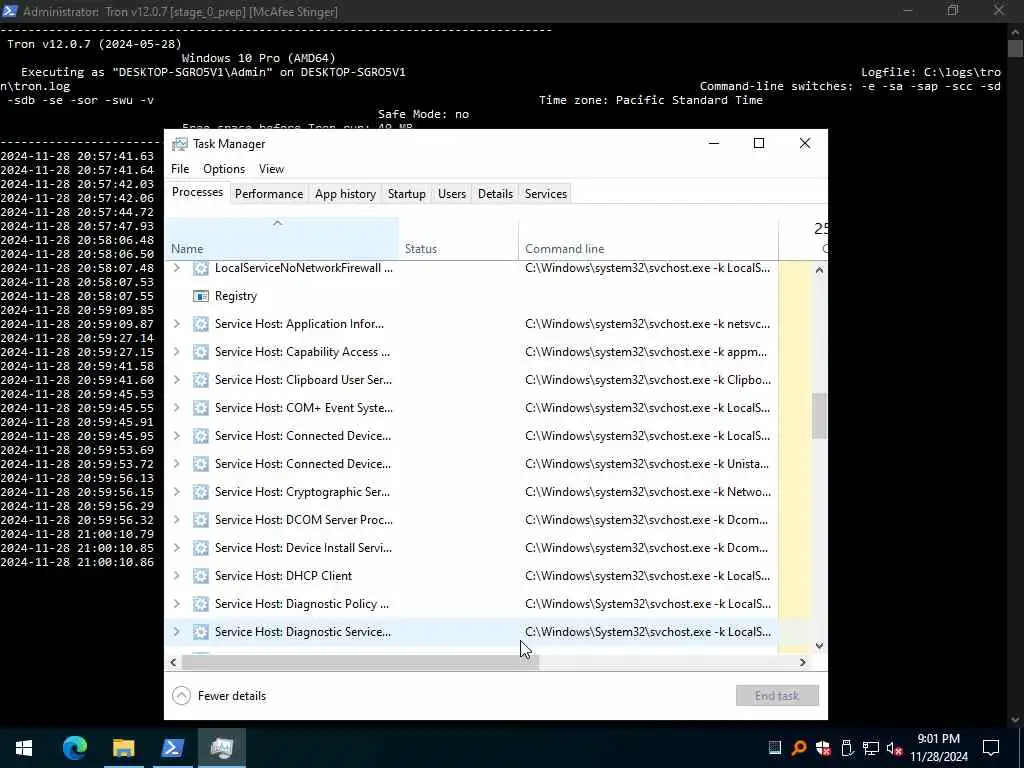Open File Explorer from the taskbar

coord(123,748)
